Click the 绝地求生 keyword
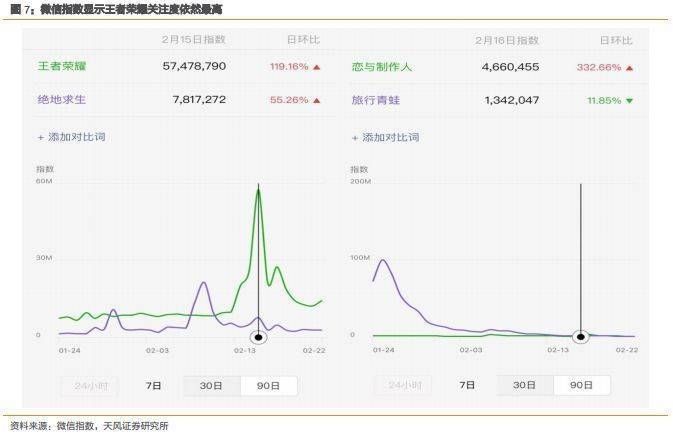The width and height of the screenshot is (673, 436). (62, 100)
